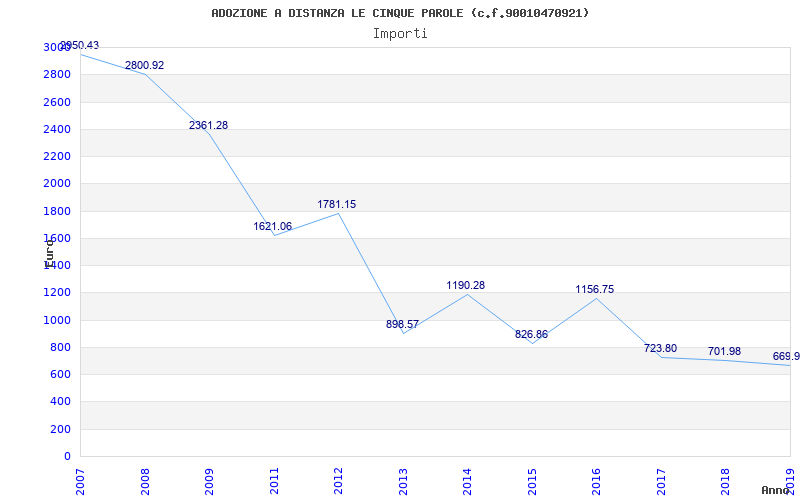This screenshot has width=800, height=500.
Task: Click the data label 1190.28
Action: [x=465, y=285]
